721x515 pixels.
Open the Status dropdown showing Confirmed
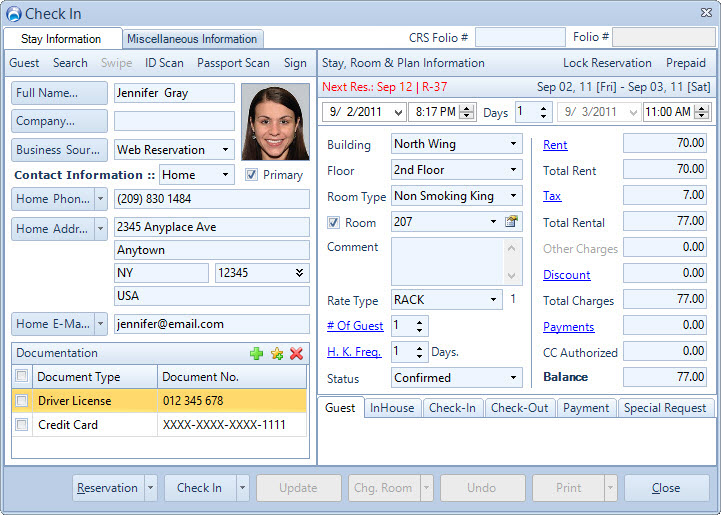click(x=513, y=378)
